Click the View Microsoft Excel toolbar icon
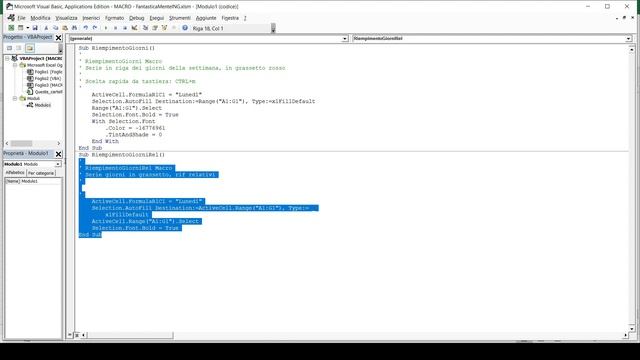Screen dimensions: 640x360 tap(11, 28)
